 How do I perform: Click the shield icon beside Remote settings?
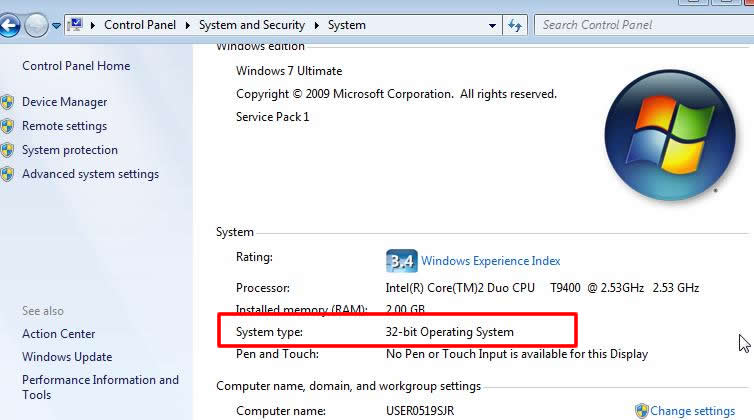pos(7,126)
